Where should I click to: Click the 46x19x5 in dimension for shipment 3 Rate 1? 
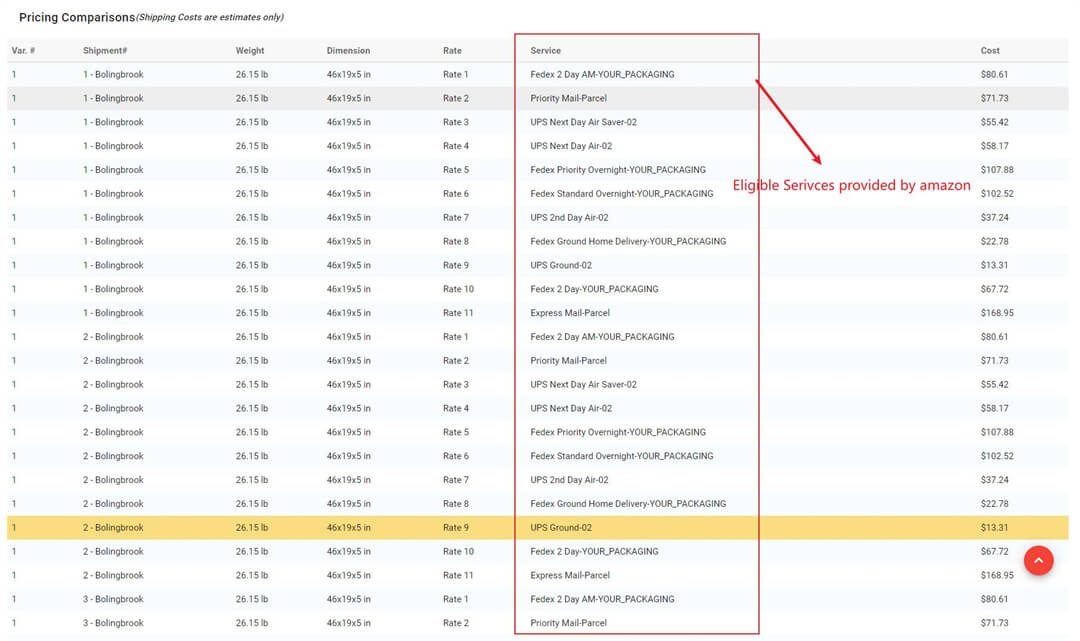349,600
